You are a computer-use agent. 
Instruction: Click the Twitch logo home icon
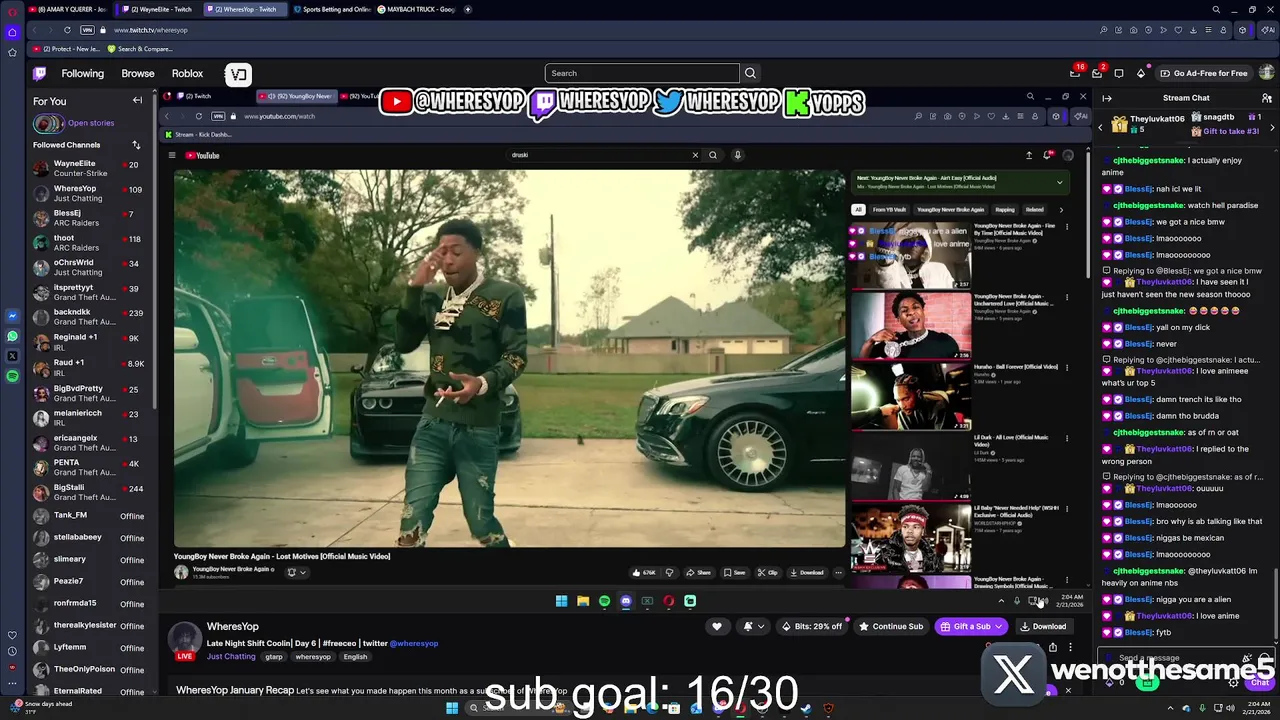point(40,73)
